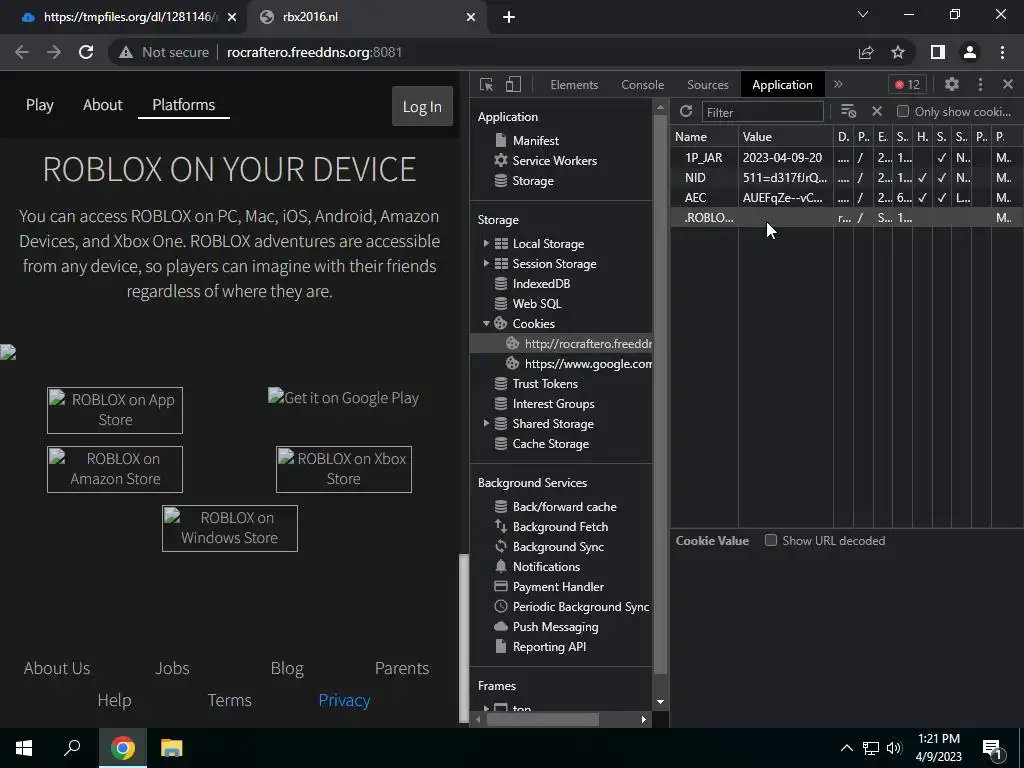Screen dimensions: 1024x768
Task: Switch to the Console tab
Action: pyautogui.click(x=643, y=85)
